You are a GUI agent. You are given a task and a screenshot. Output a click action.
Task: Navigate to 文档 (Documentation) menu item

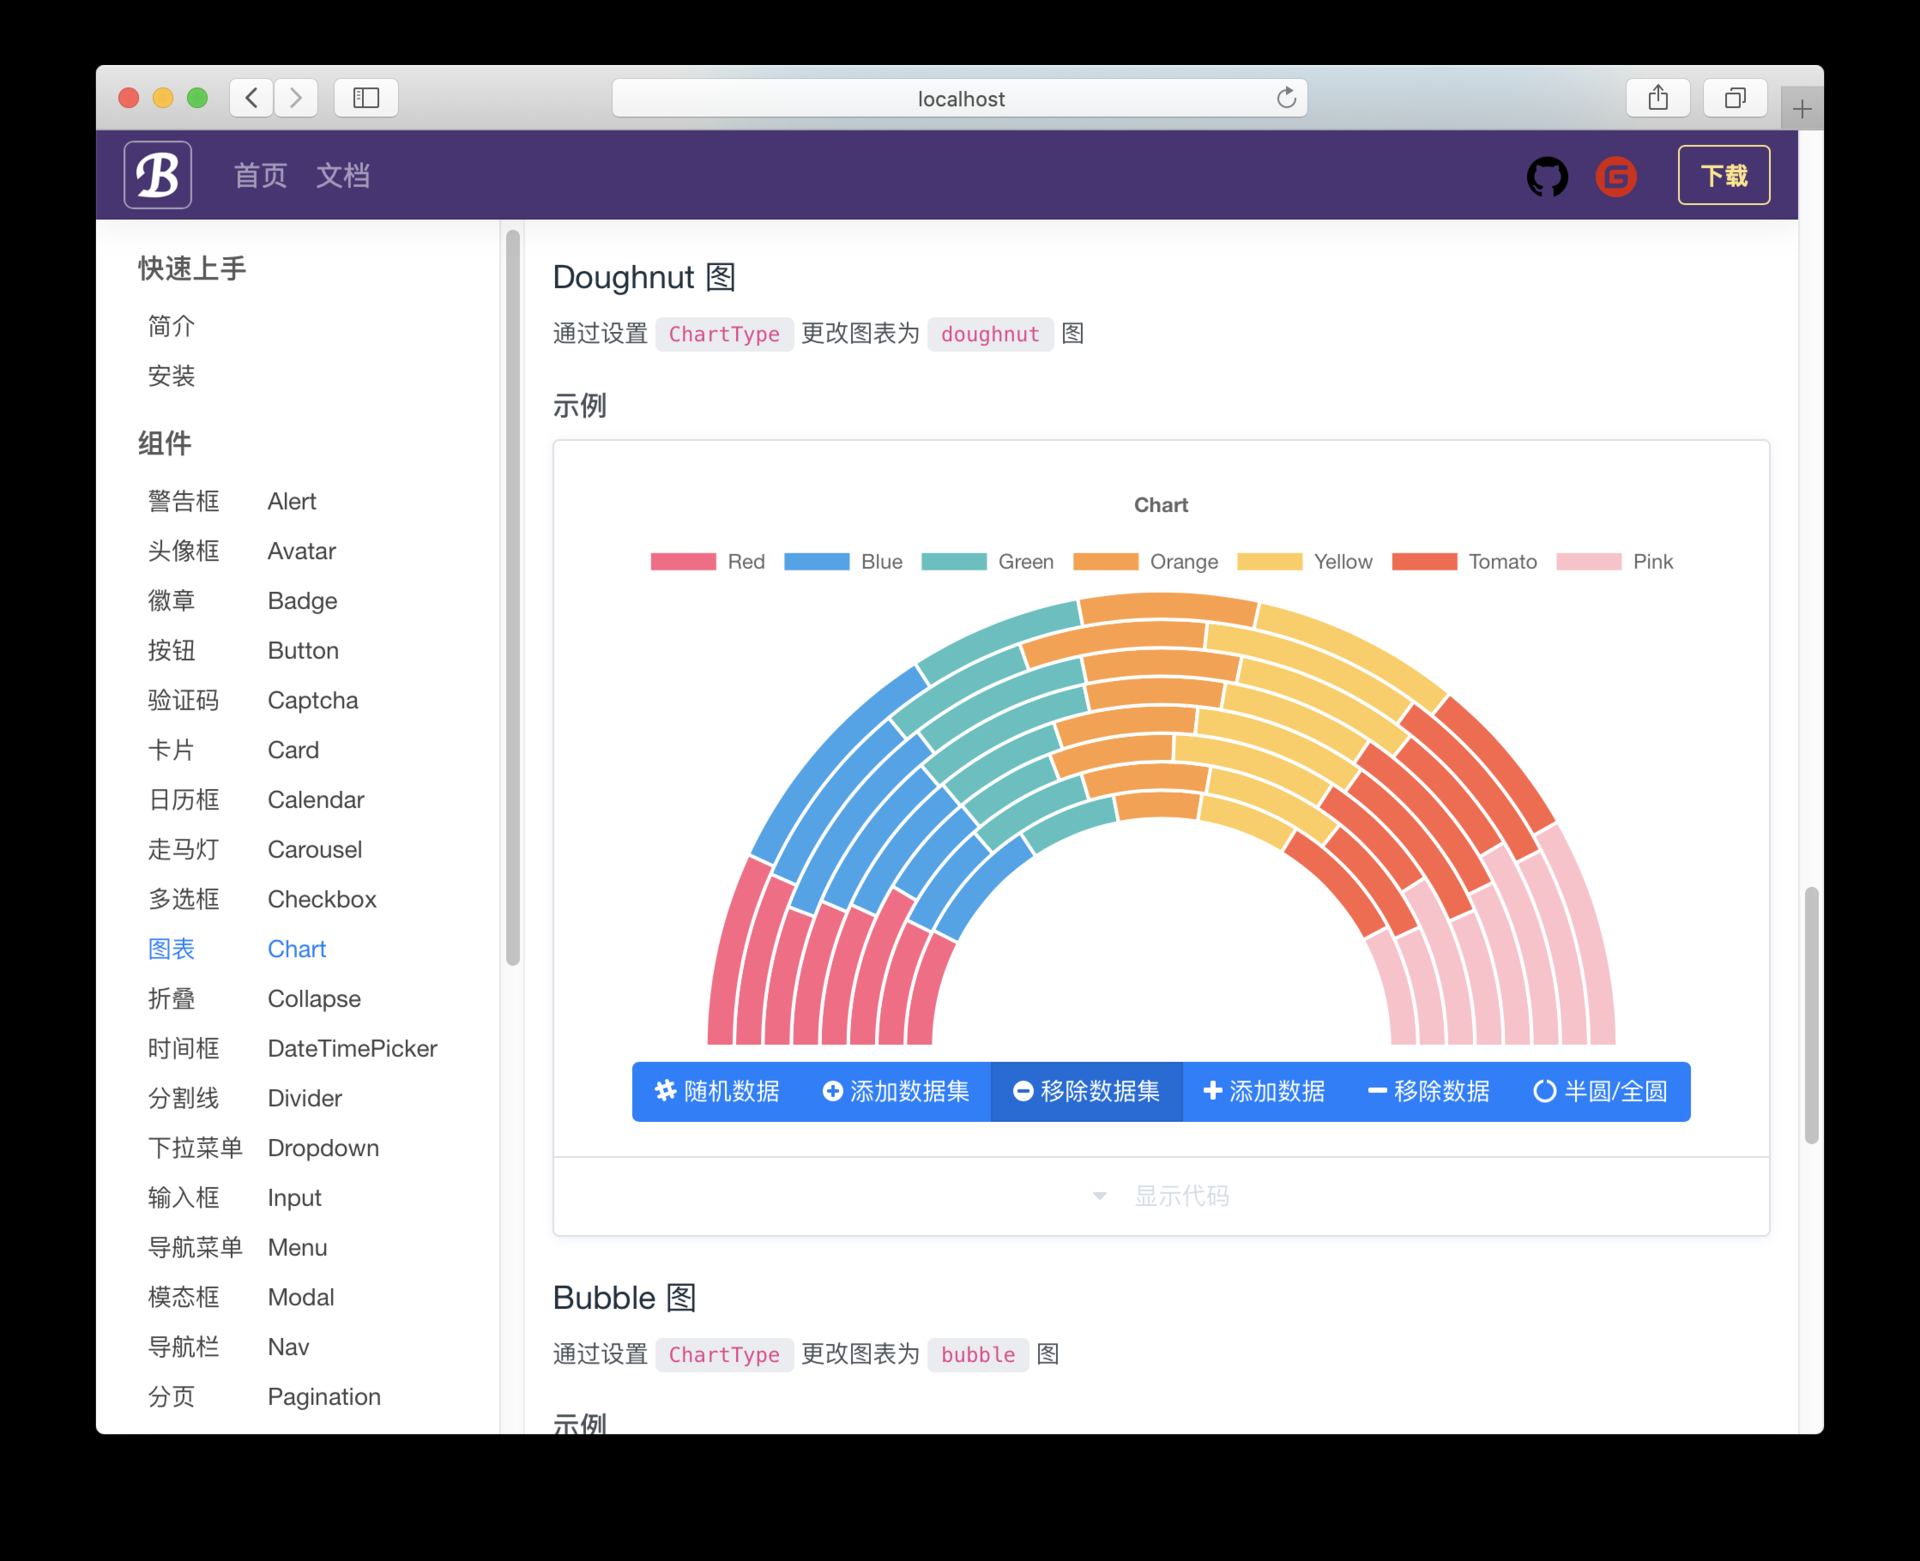pyautogui.click(x=344, y=175)
